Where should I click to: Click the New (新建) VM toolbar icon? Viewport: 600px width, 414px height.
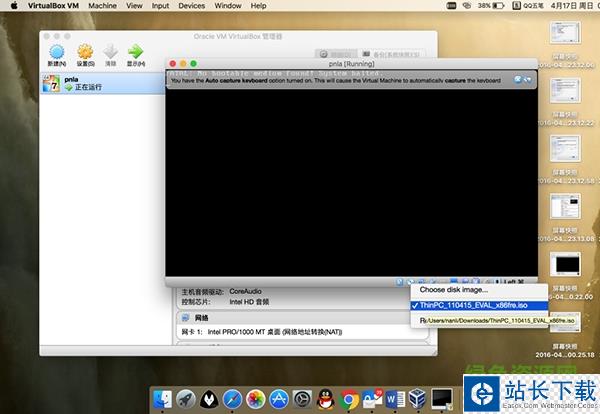click(57, 51)
